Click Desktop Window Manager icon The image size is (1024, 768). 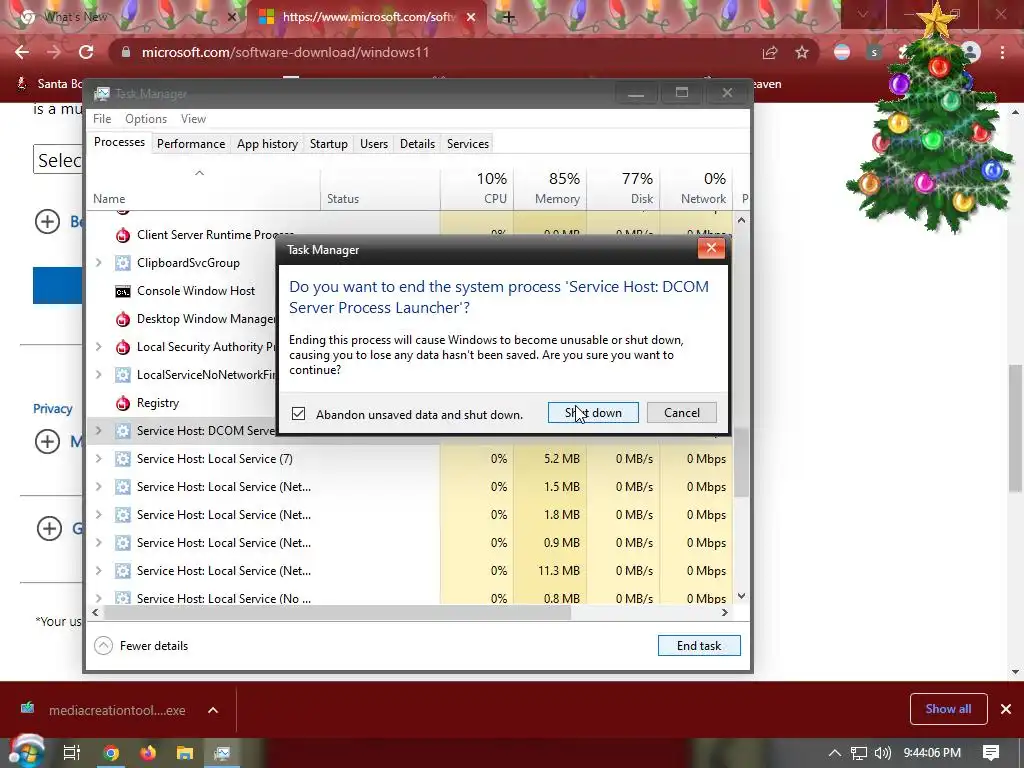(123, 319)
